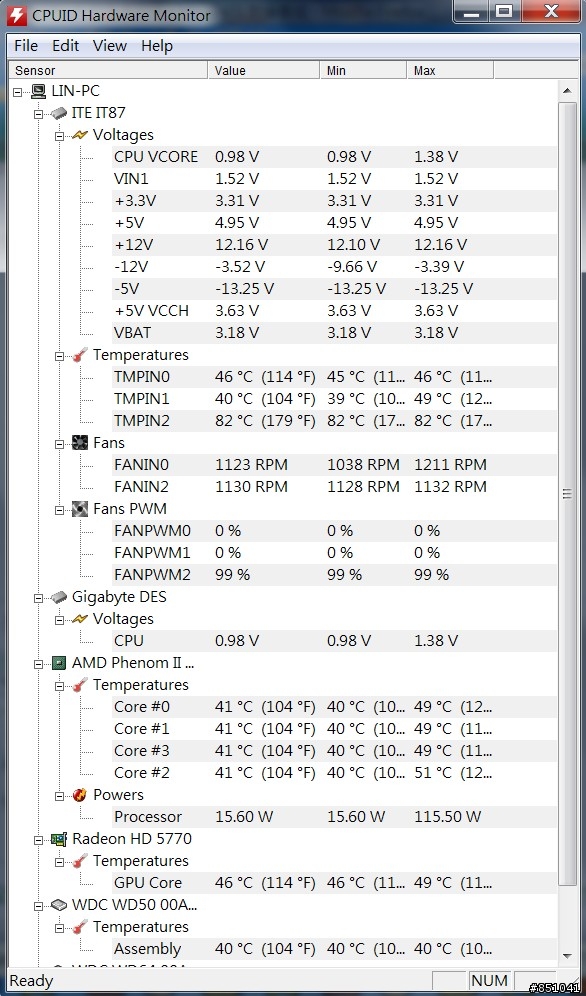This screenshot has width=586, height=996.
Task: Click the Gigabyte DES chip icon
Action: click(x=59, y=597)
